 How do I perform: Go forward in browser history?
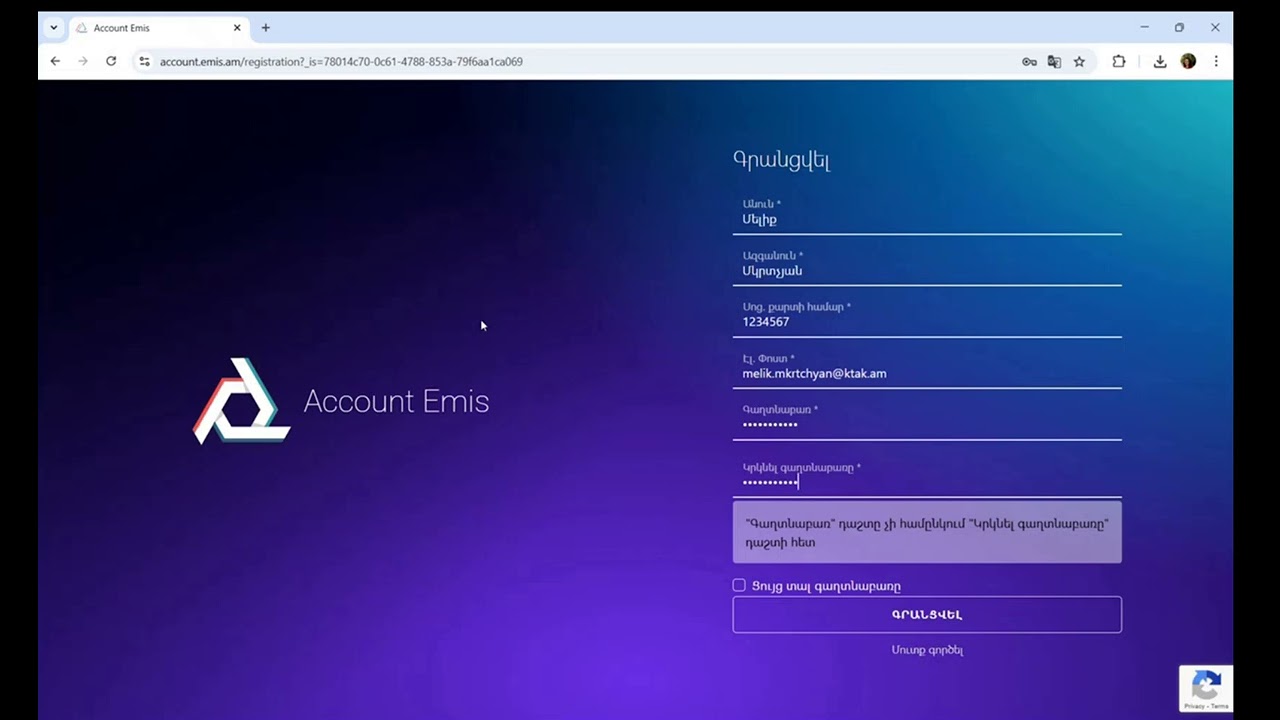(83, 61)
